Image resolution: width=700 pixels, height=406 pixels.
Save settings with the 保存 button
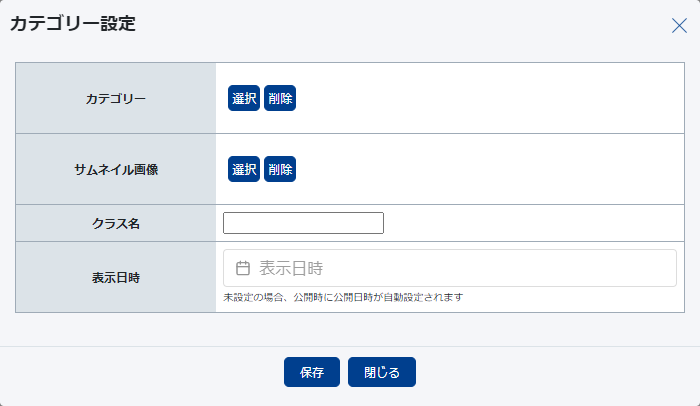click(x=312, y=372)
